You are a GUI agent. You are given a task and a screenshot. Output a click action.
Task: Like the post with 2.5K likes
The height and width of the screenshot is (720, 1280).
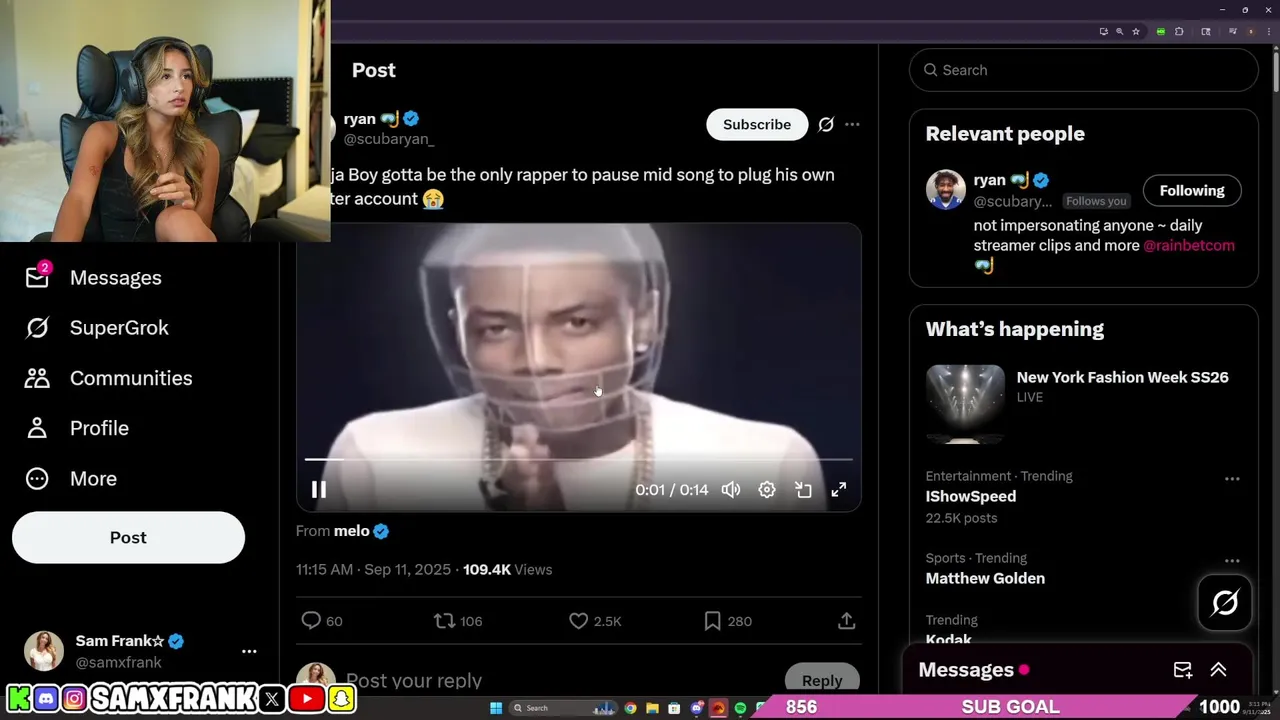(595, 621)
